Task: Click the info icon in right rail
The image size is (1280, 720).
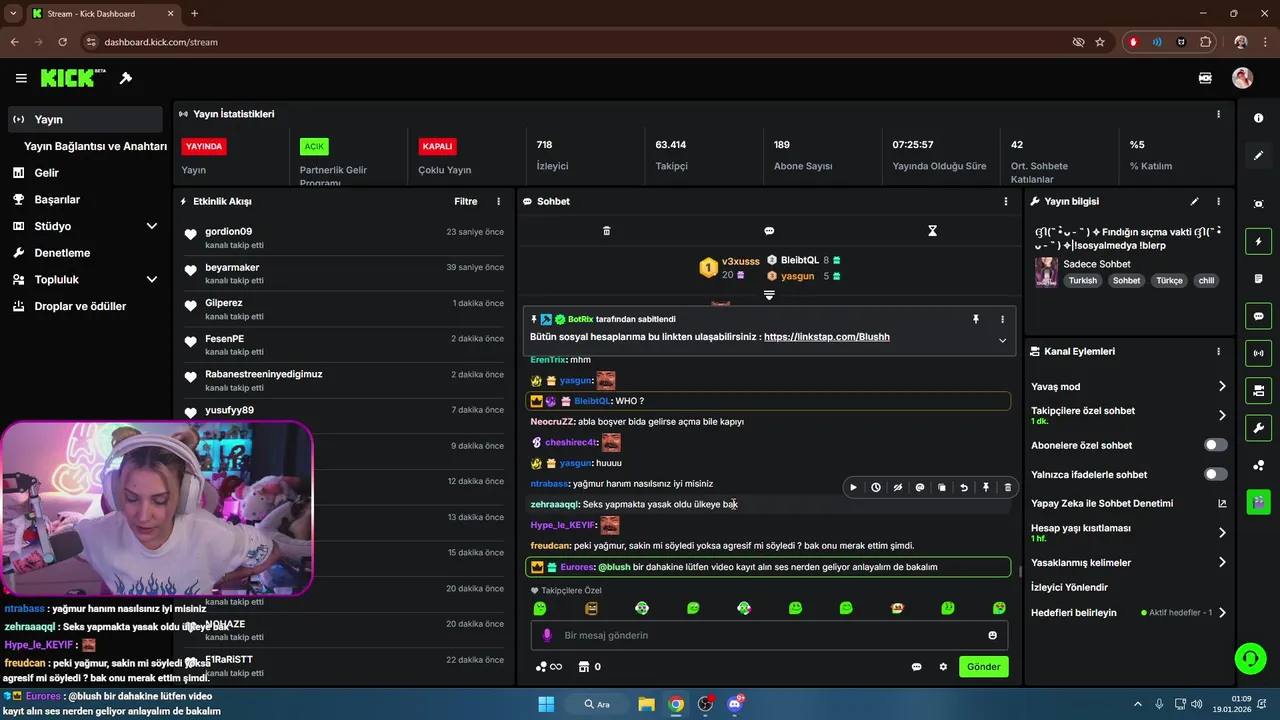Action: click(1258, 118)
